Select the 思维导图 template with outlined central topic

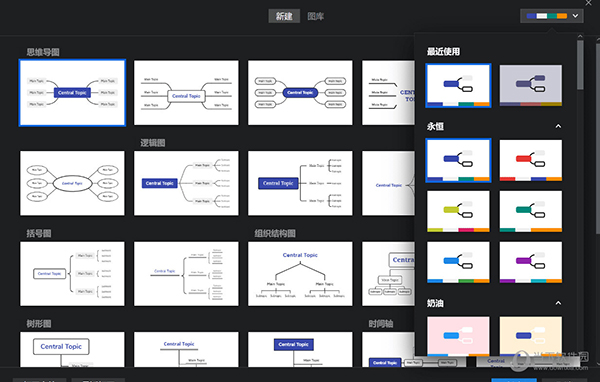pos(186,93)
